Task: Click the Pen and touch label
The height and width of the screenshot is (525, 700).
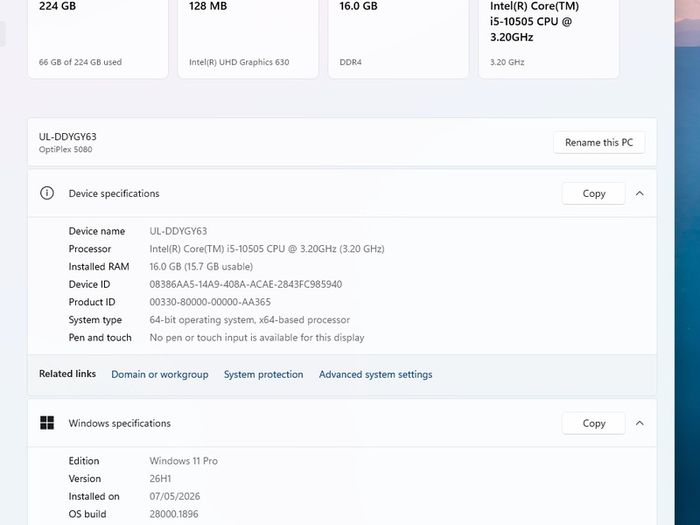Action: [100, 338]
